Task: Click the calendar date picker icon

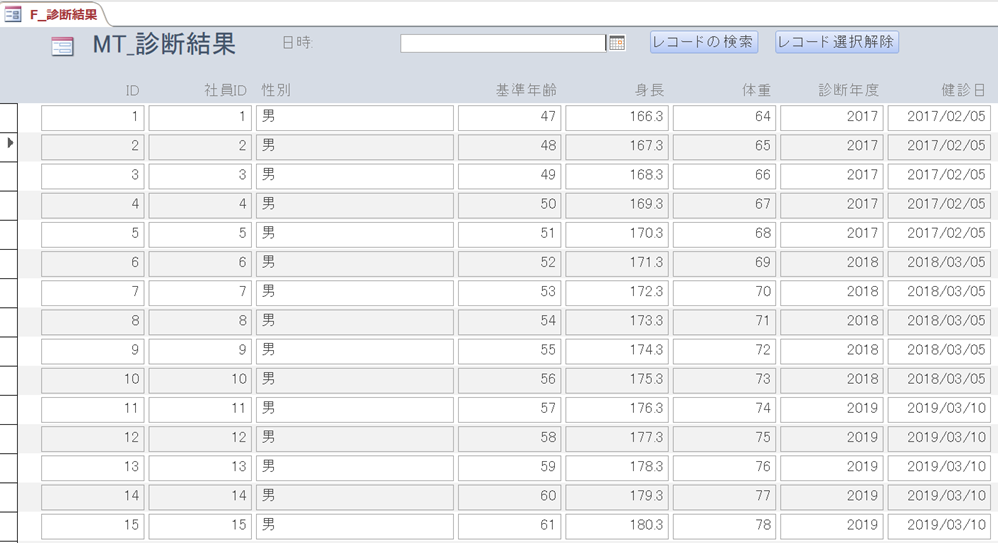Action: [617, 43]
